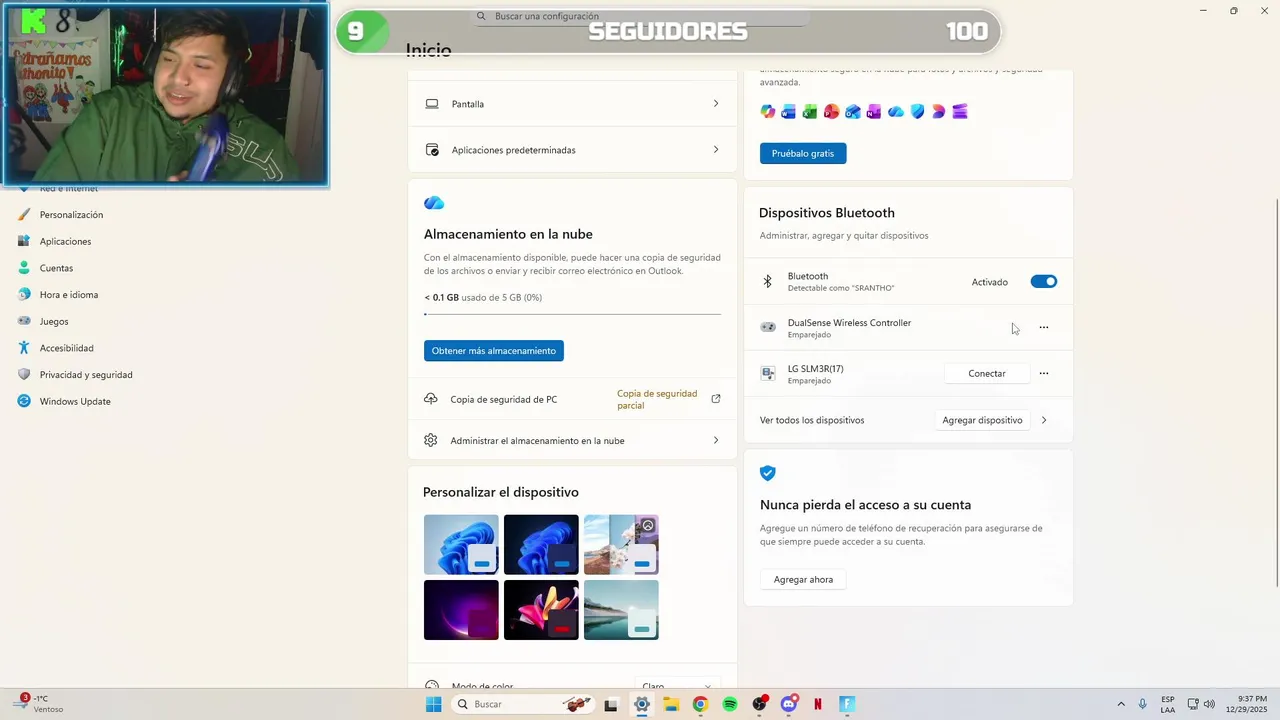Viewport: 1280px width, 720px height.
Task: Click the OneDrive cloud icon above Almacenamiento en la nube
Action: pos(434,203)
